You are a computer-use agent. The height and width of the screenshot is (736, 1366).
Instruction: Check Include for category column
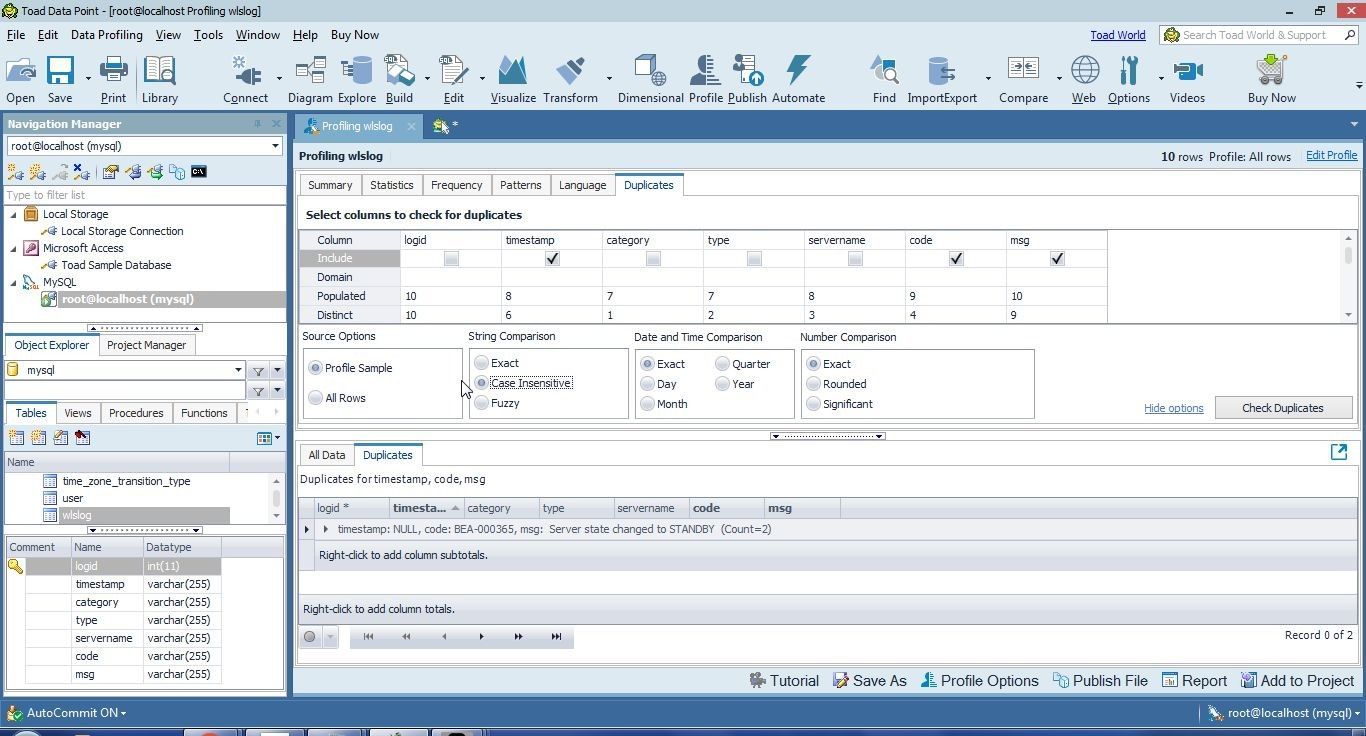point(653,259)
